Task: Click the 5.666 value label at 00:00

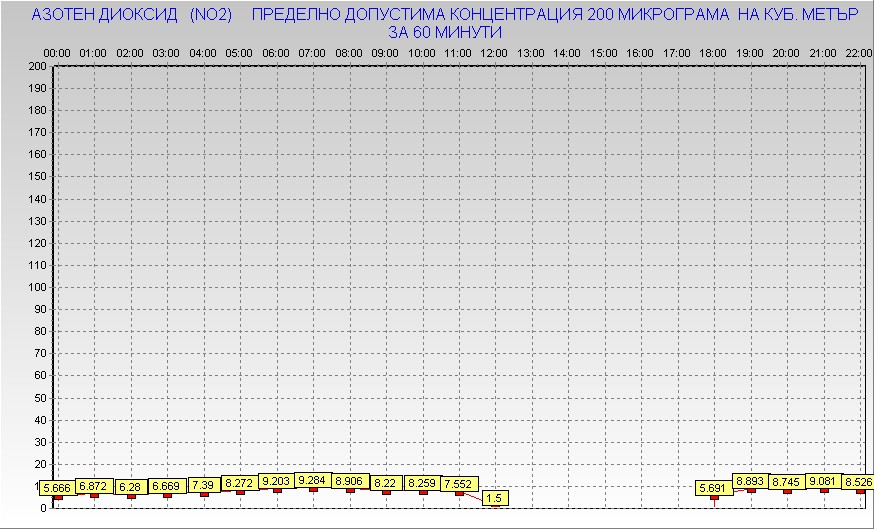Action: point(56,488)
